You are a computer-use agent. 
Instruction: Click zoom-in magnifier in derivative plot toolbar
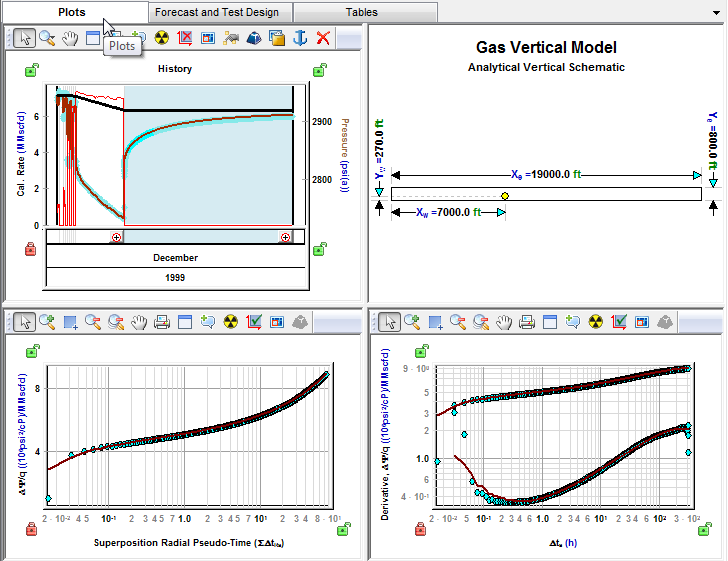click(x=412, y=321)
